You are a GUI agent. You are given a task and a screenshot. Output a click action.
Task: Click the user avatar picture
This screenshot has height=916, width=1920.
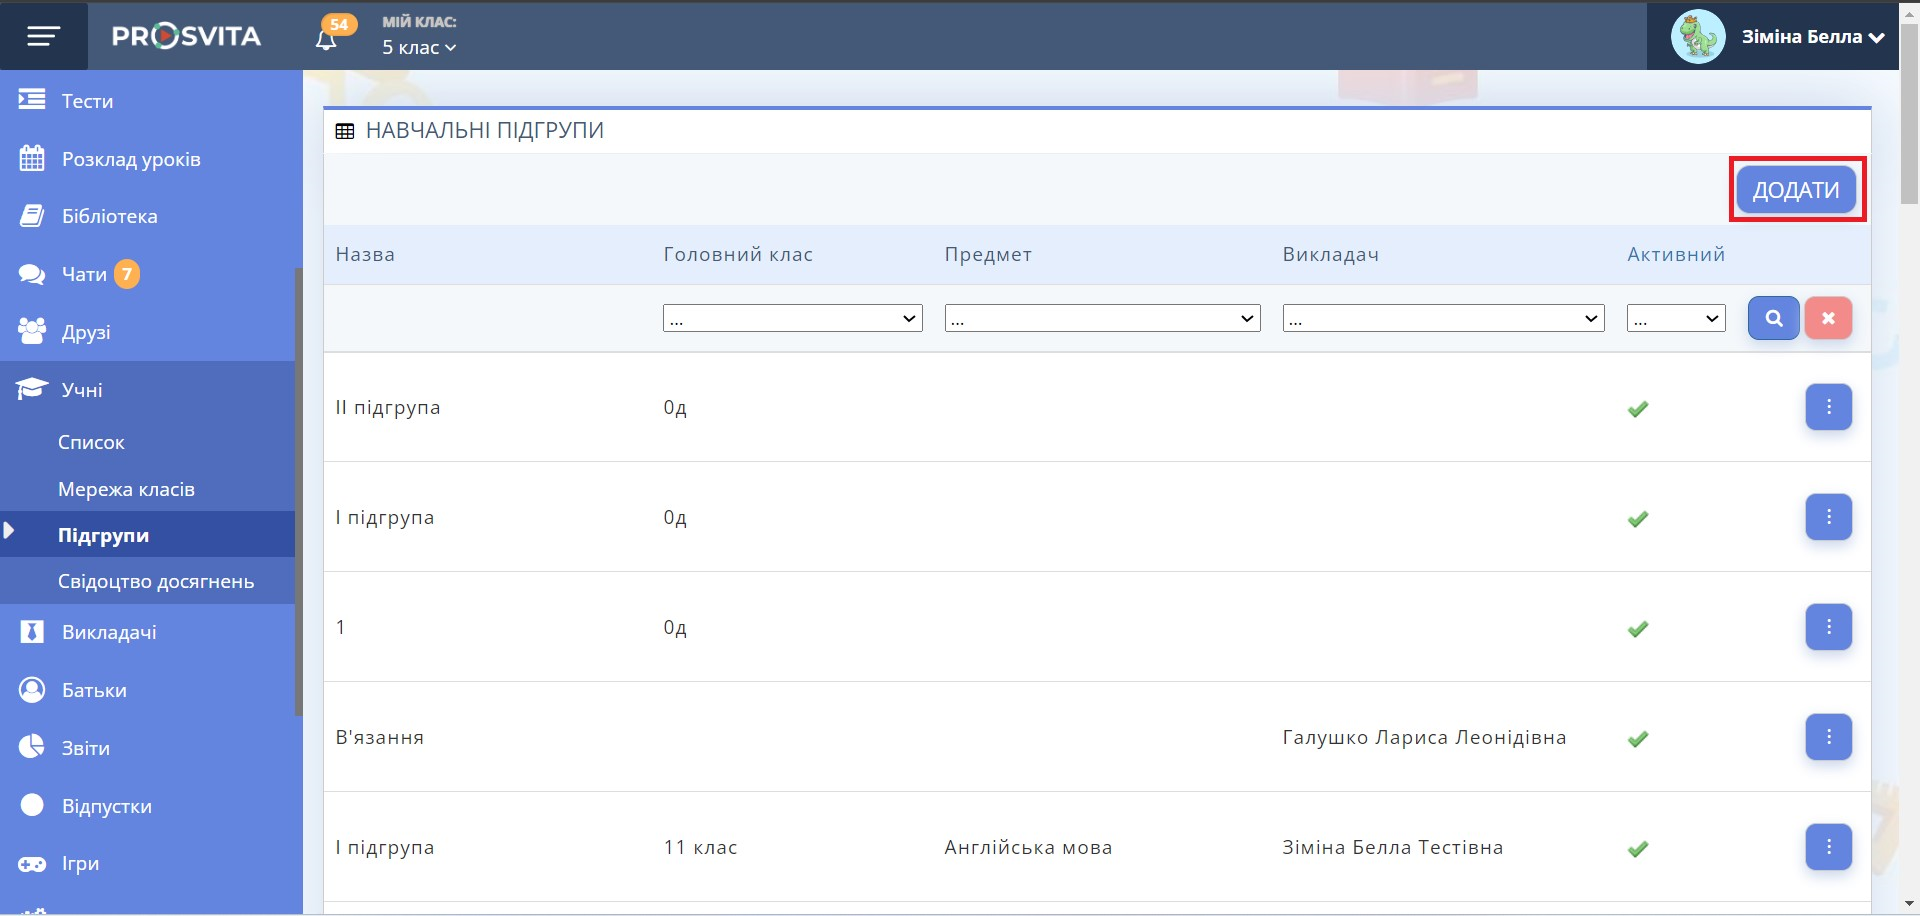coord(1697,37)
